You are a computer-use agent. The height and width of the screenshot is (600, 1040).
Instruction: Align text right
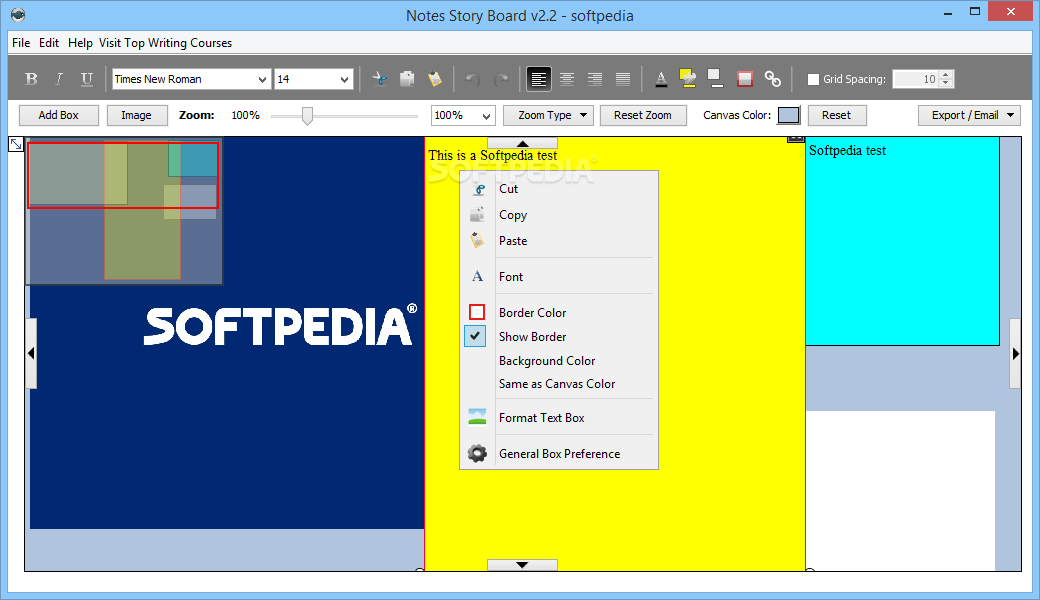pos(595,79)
